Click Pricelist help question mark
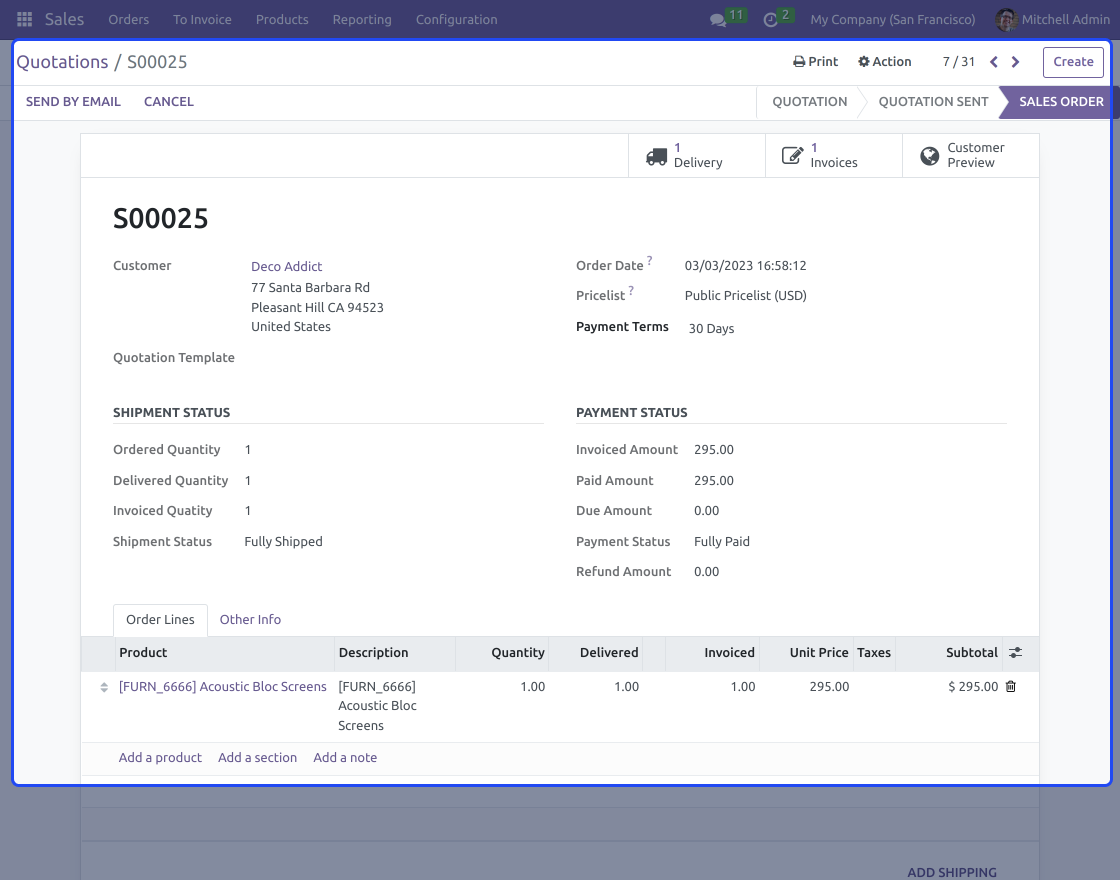The image size is (1120, 880). [631, 291]
